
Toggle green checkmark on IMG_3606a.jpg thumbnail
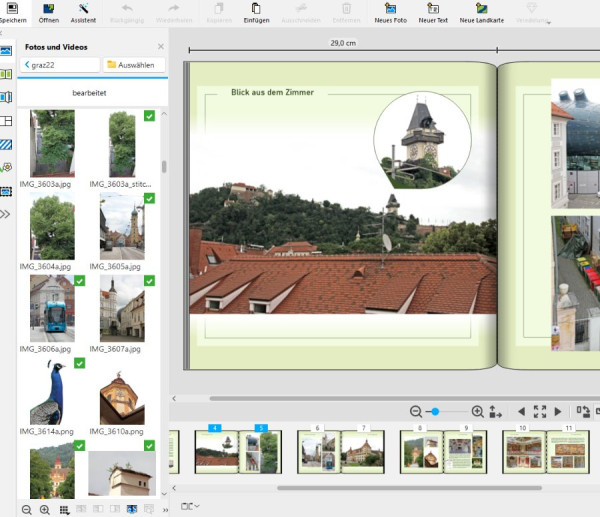pos(79,282)
